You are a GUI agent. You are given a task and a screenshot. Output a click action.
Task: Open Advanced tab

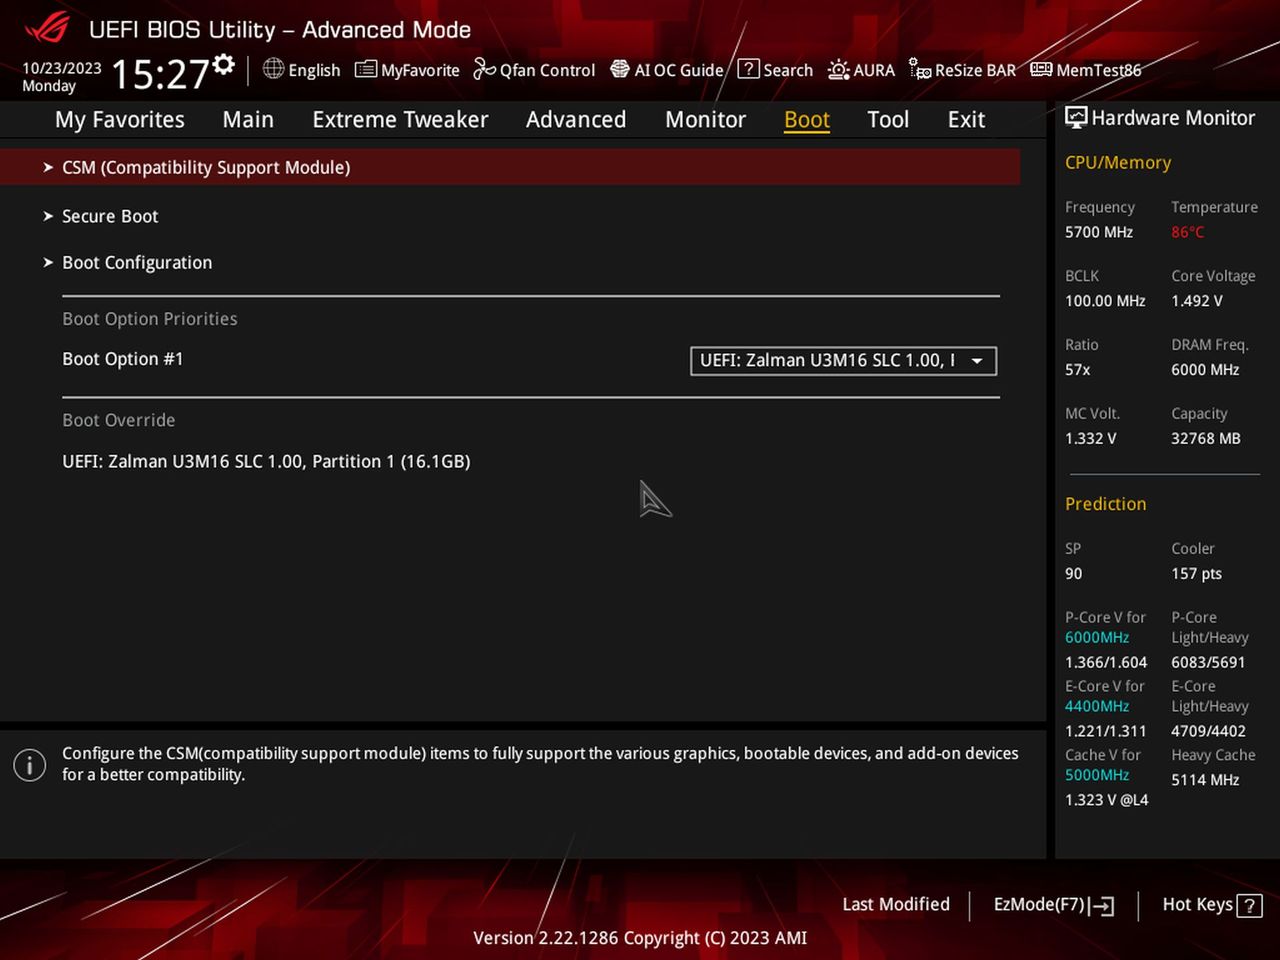pos(576,119)
